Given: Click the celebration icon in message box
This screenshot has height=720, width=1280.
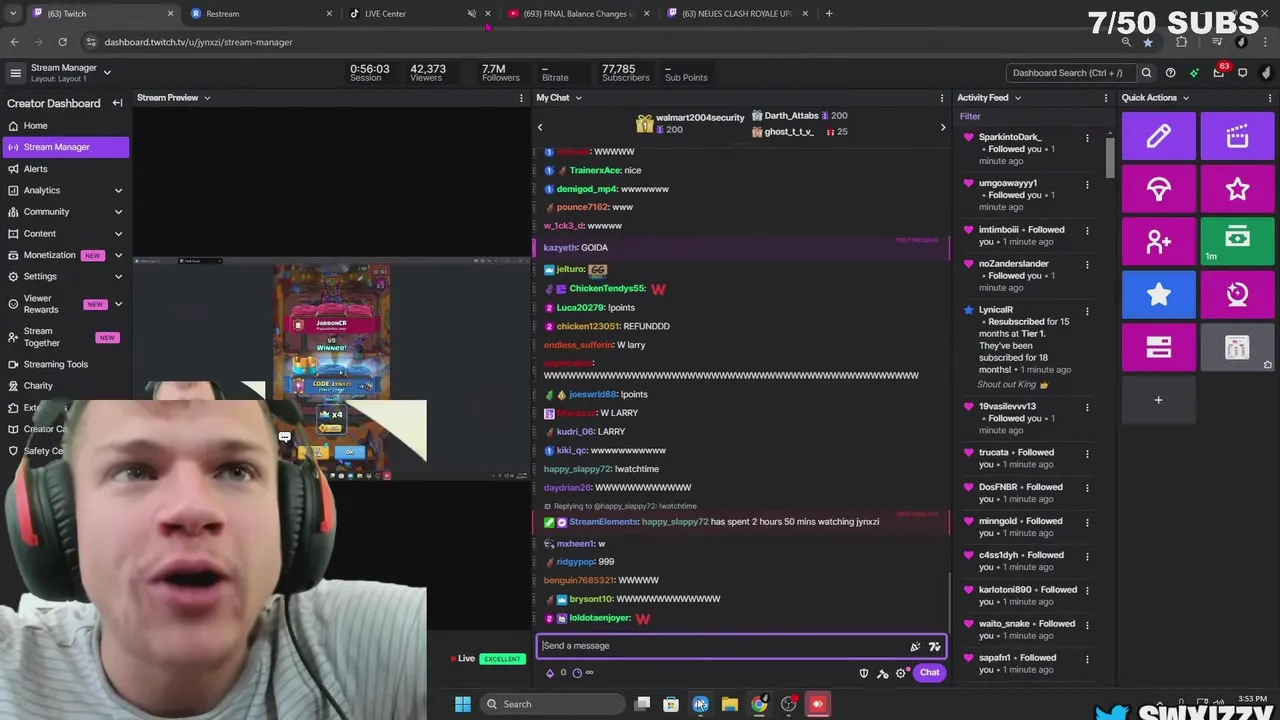Looking at the screenshot, I should [915, 646].
